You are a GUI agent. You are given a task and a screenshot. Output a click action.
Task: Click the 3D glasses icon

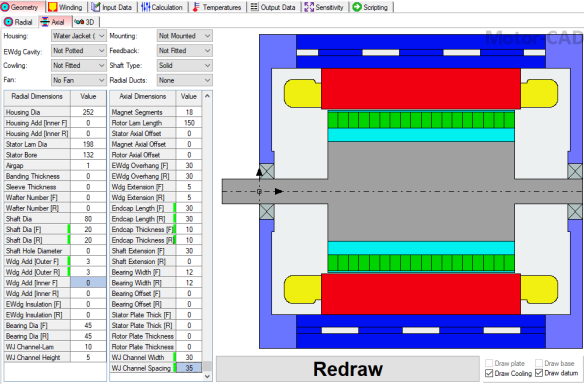79,22
